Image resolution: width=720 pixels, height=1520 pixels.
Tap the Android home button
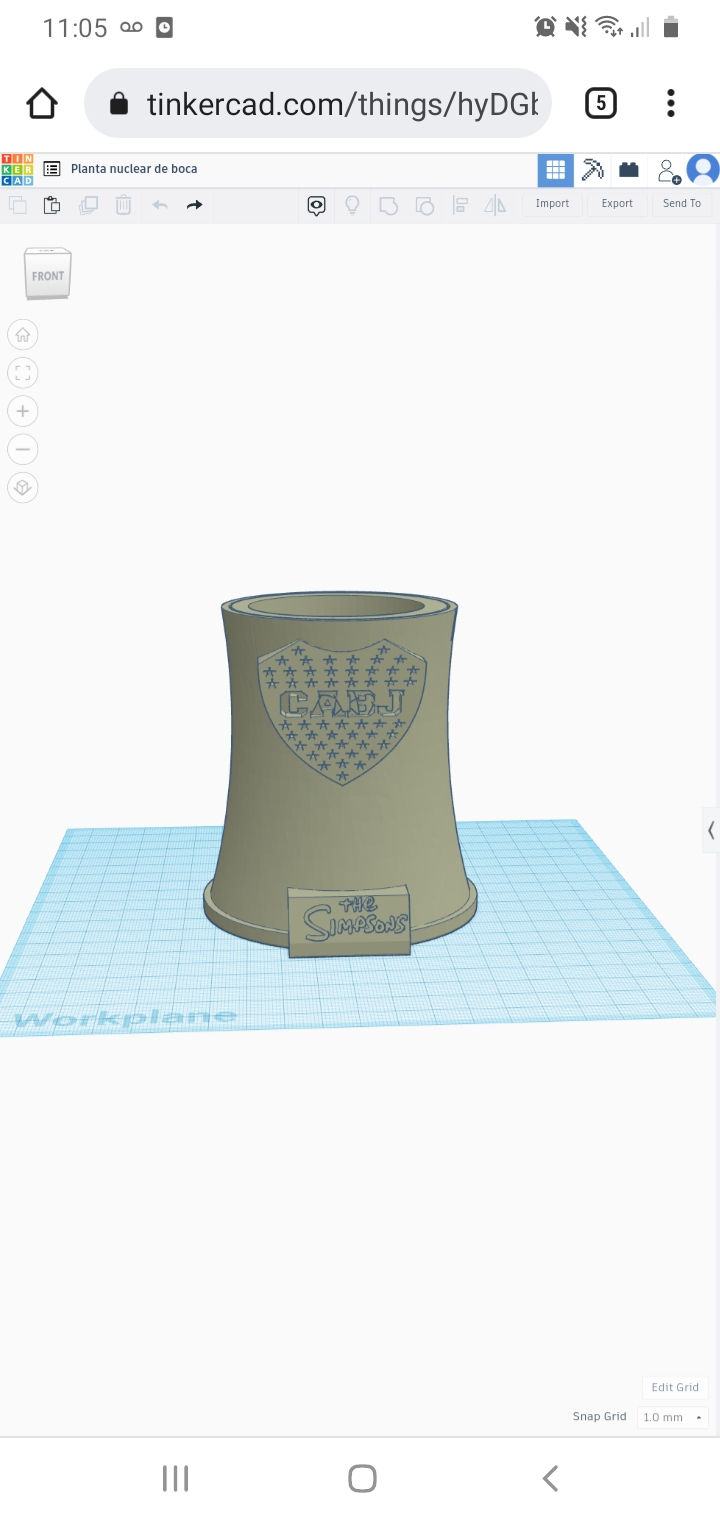pyautogui.click(x=362, y=1478)
